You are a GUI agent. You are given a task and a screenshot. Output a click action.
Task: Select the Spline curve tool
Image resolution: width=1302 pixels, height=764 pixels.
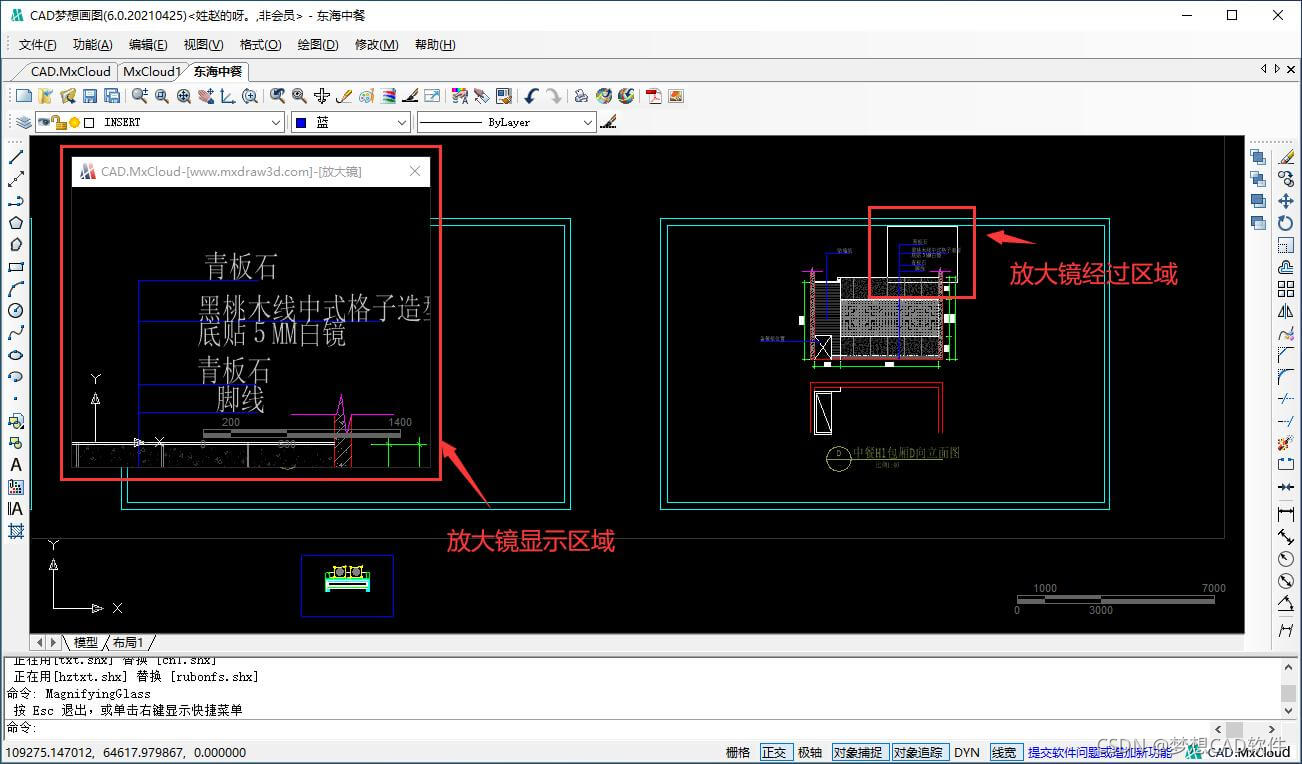point(16,333)
